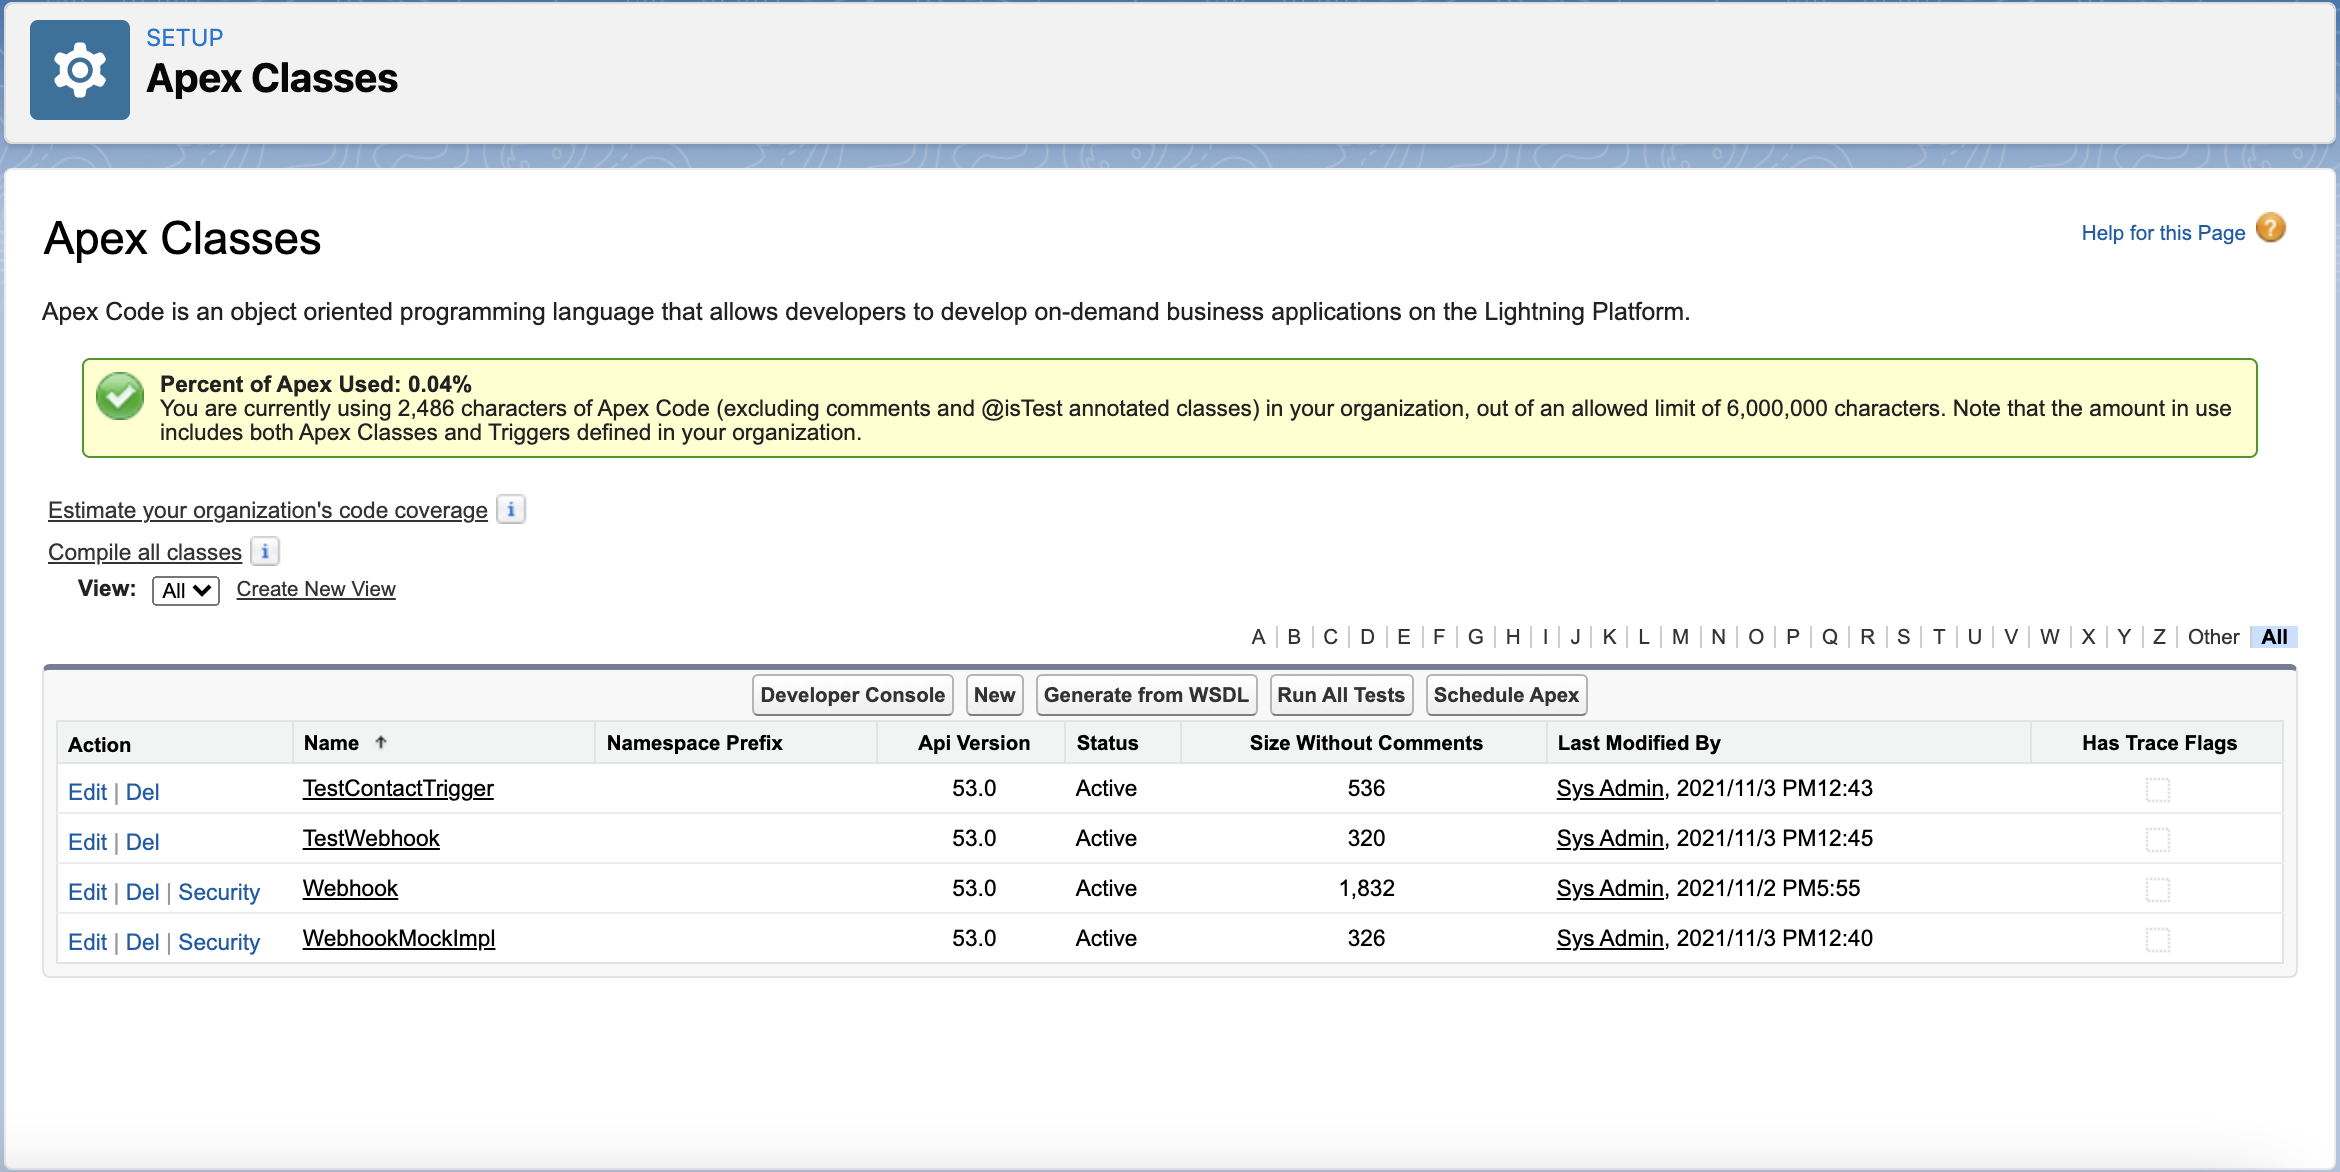
Task: Click Estimate your organization's code coverage
Action: click(x=268, y=510)
